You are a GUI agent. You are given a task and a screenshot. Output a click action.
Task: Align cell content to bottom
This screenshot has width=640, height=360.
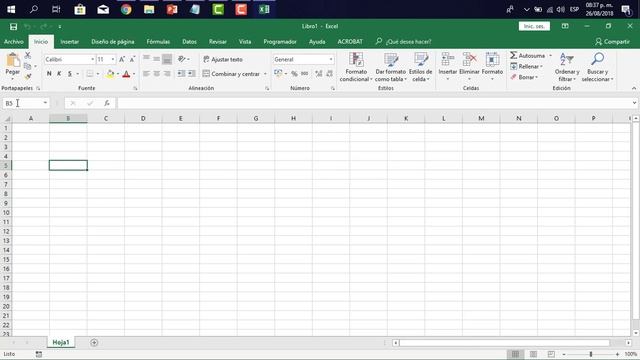pyautogui.click(x=167, y=59)
